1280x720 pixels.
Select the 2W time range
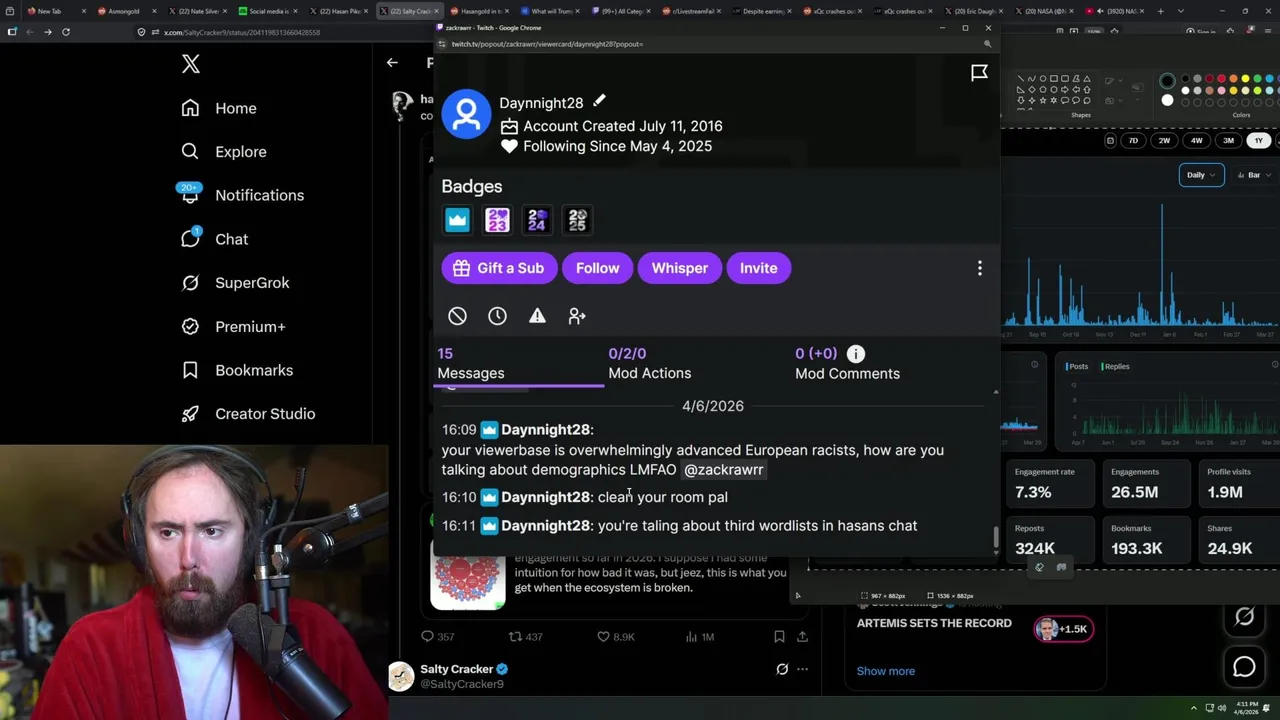pyautogui.click(x=1165, y=141)
